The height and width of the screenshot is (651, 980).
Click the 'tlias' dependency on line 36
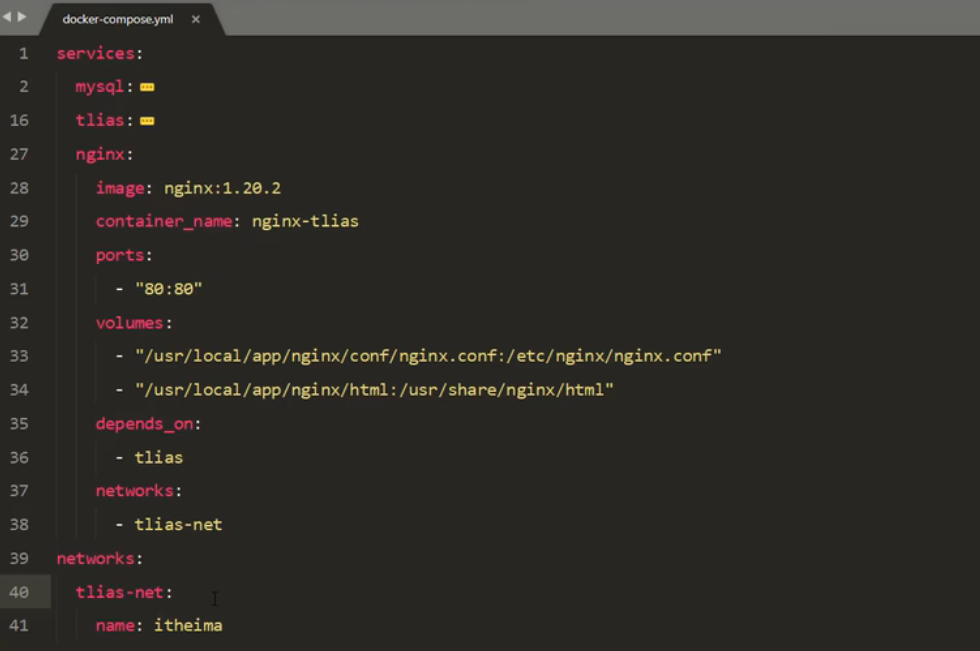159,458
